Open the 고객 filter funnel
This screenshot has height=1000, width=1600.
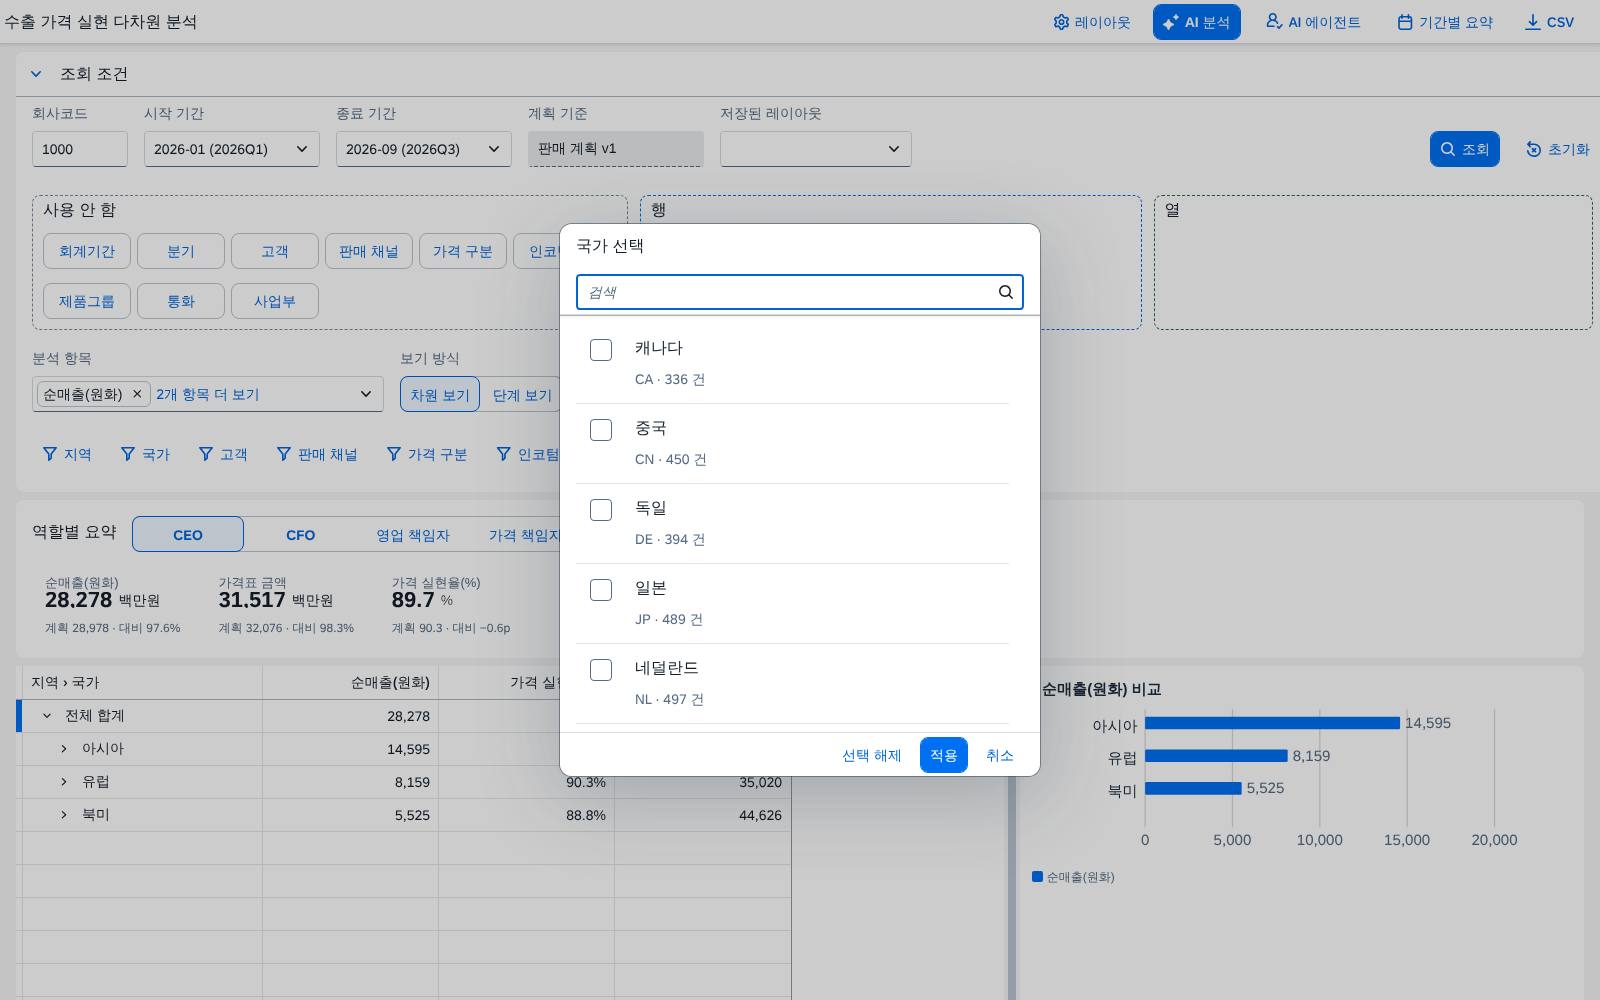205,454
